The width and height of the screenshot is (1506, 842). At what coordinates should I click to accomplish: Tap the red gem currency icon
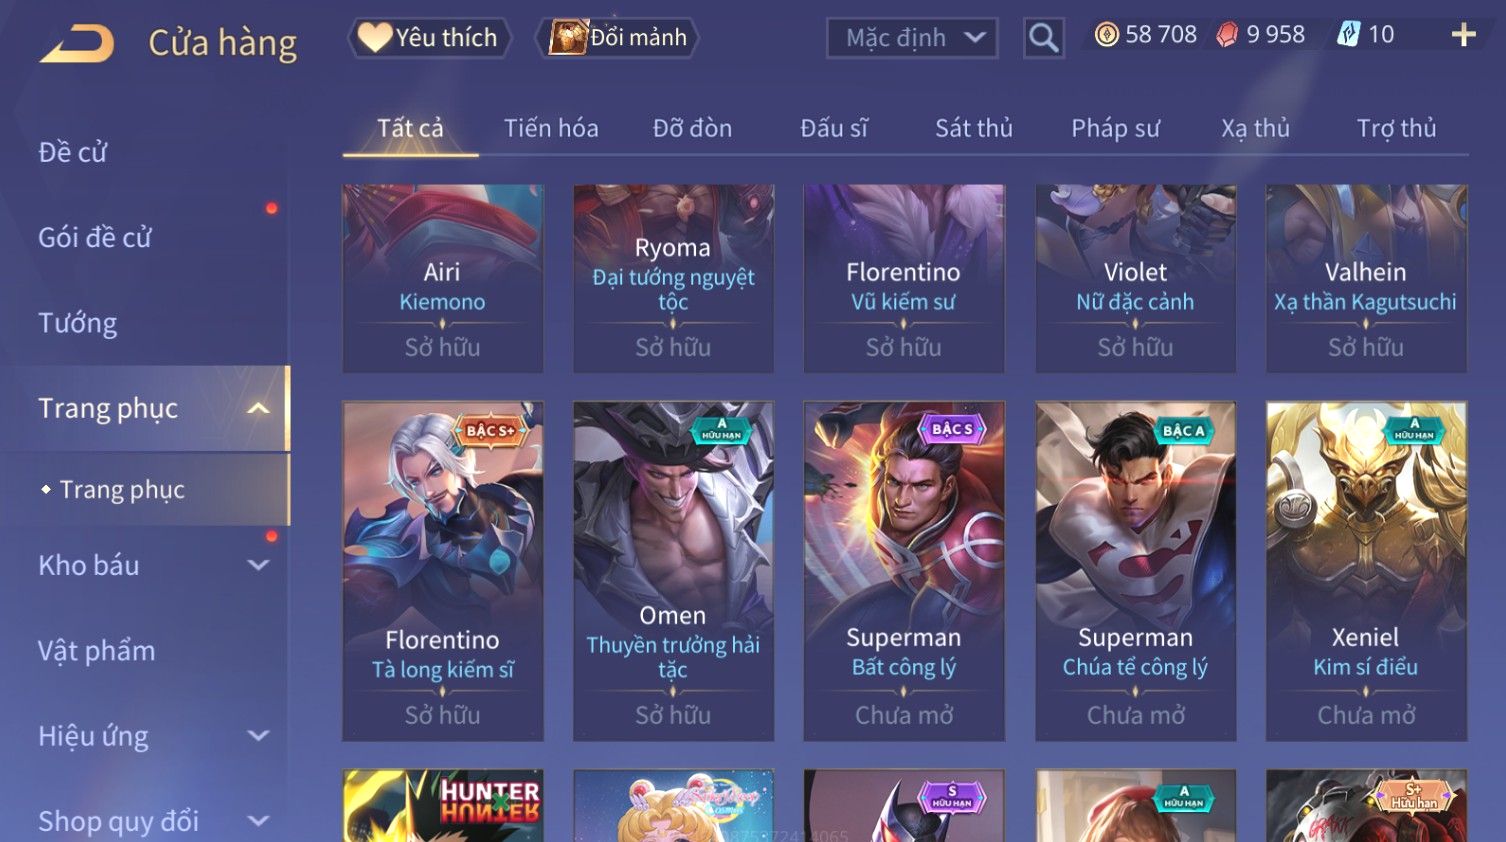pyautogui.click(x=1227, y=35)
